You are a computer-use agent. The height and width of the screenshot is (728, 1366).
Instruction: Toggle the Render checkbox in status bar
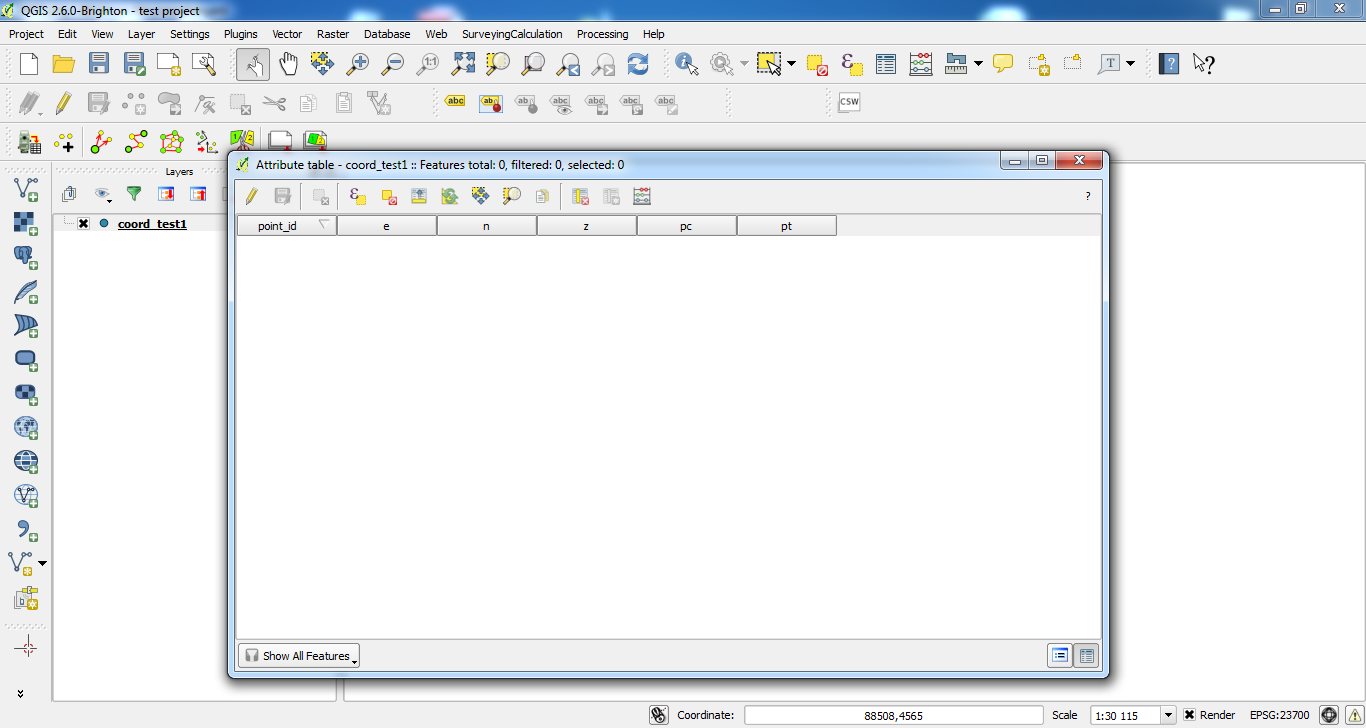[1189, 715]
